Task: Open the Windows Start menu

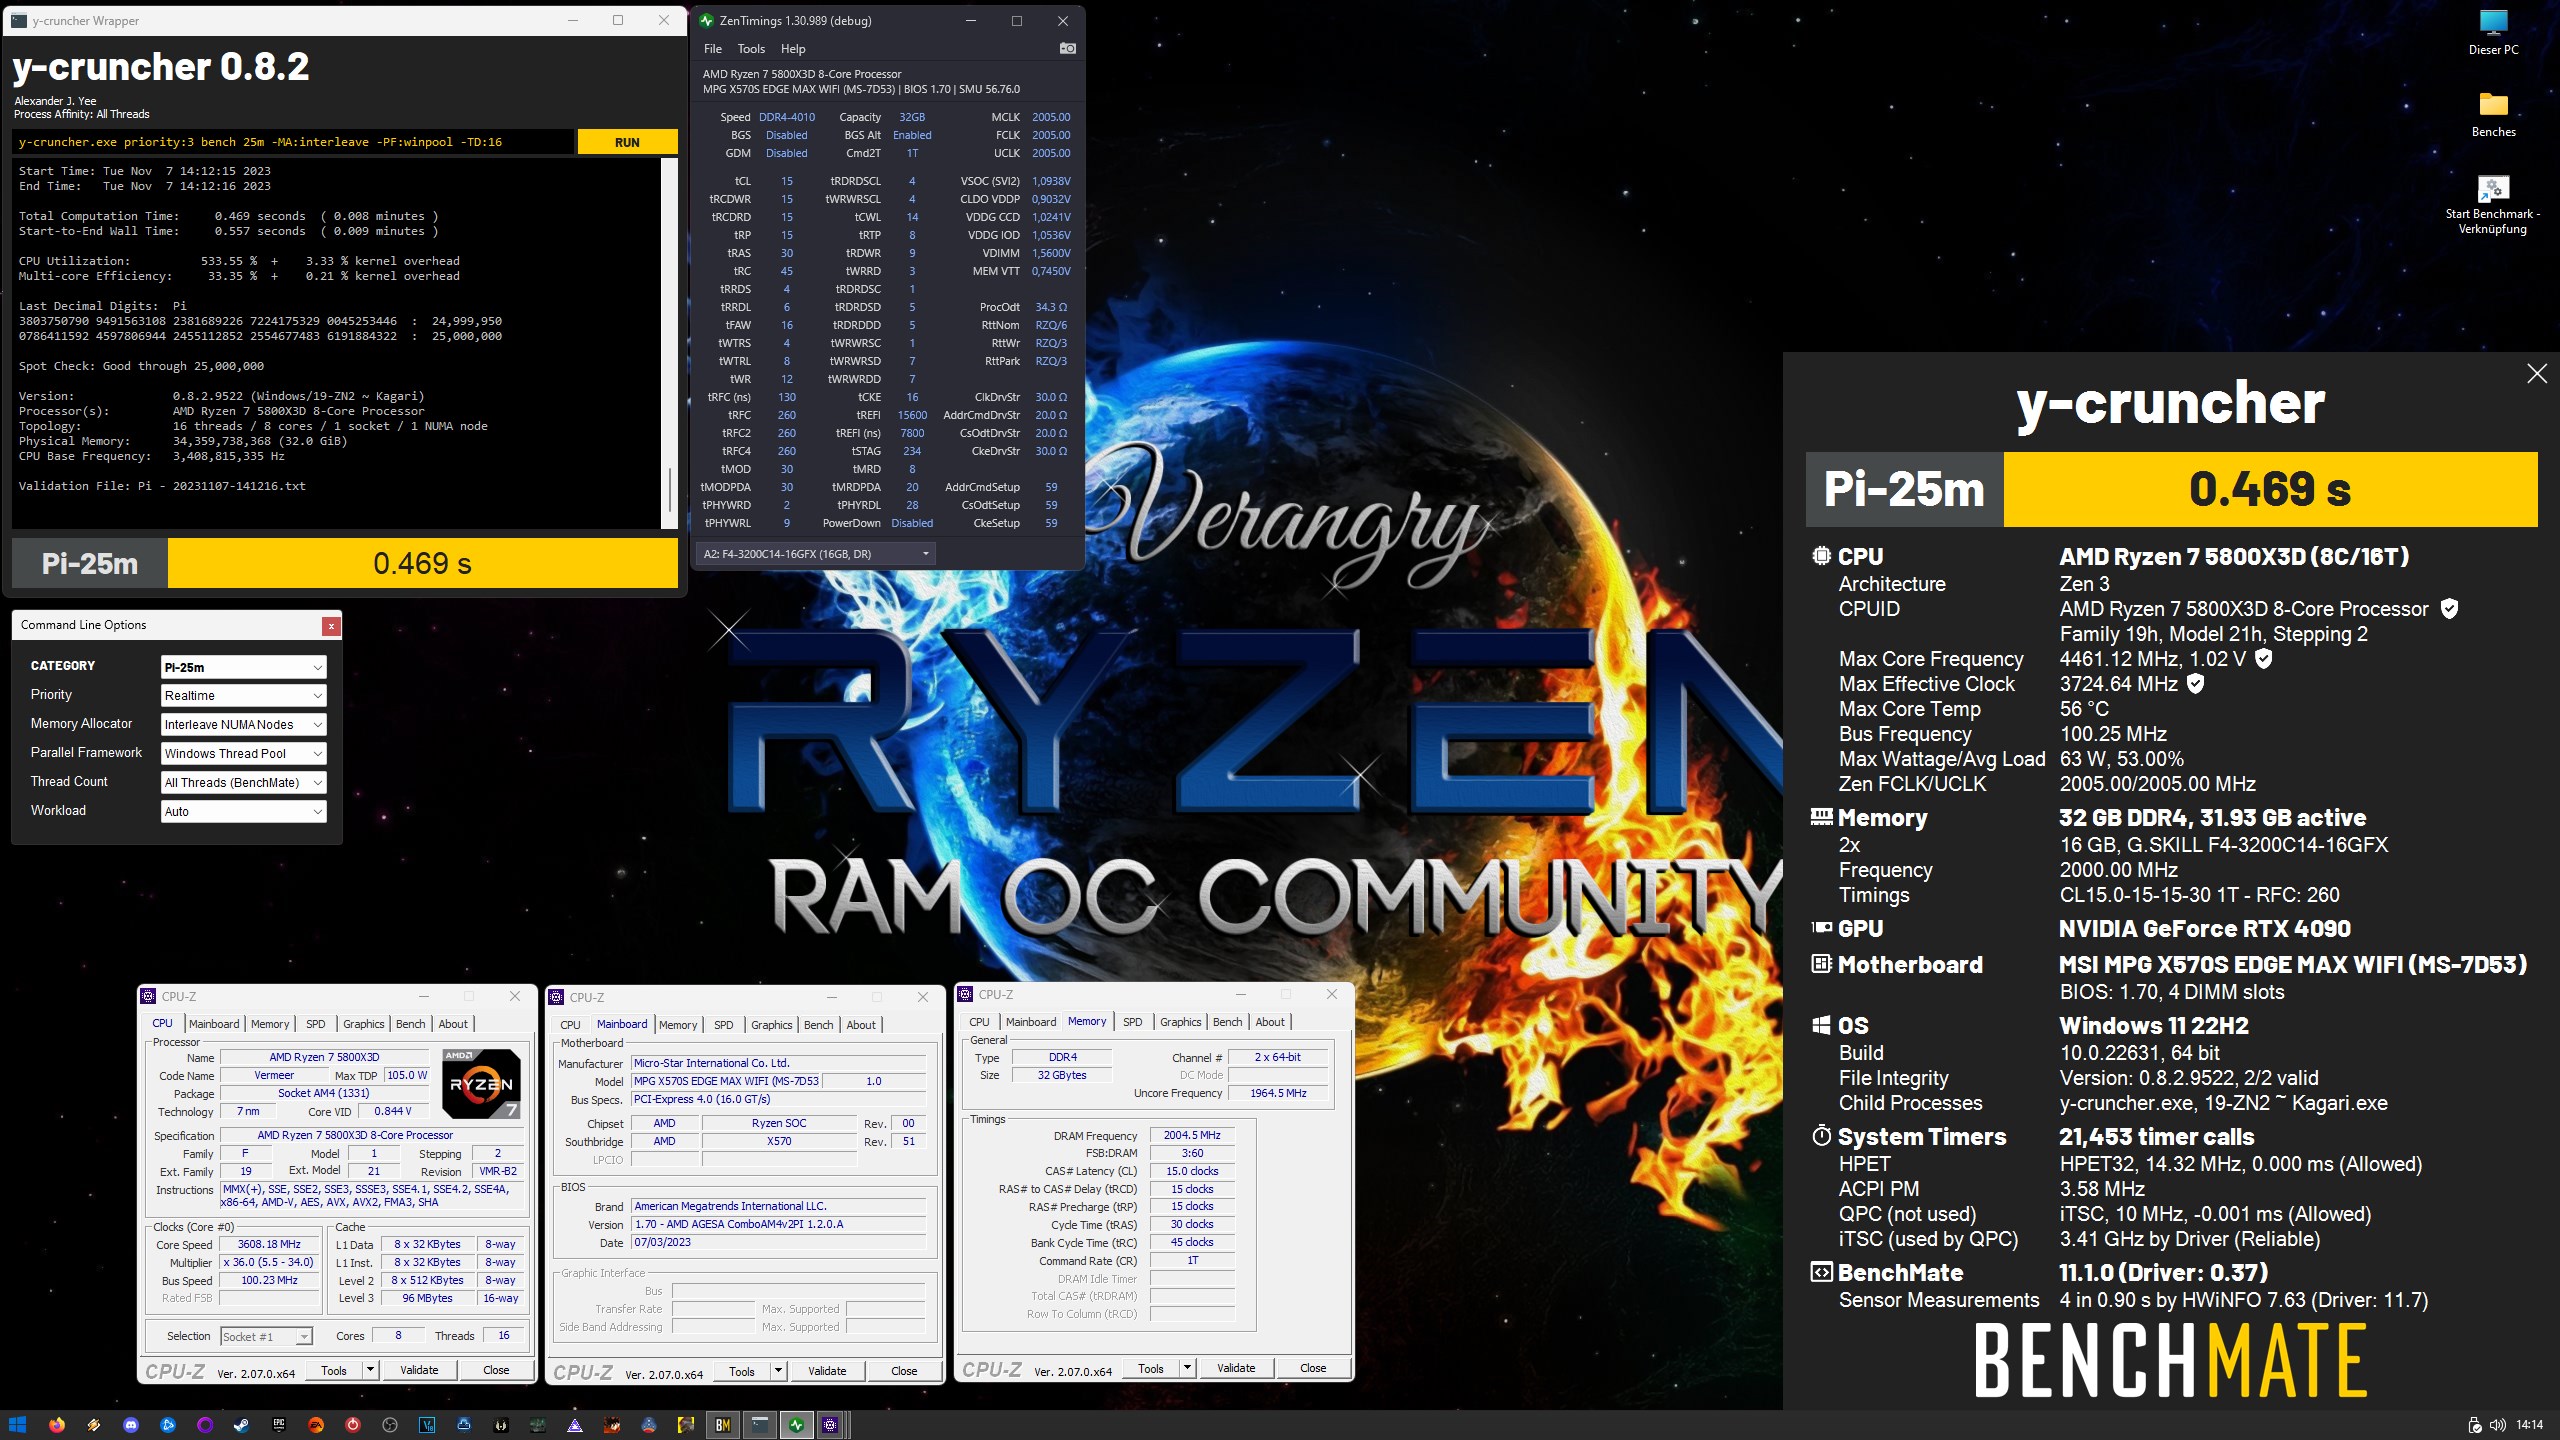Action: pyautogui.click(x=18, y=1425)
